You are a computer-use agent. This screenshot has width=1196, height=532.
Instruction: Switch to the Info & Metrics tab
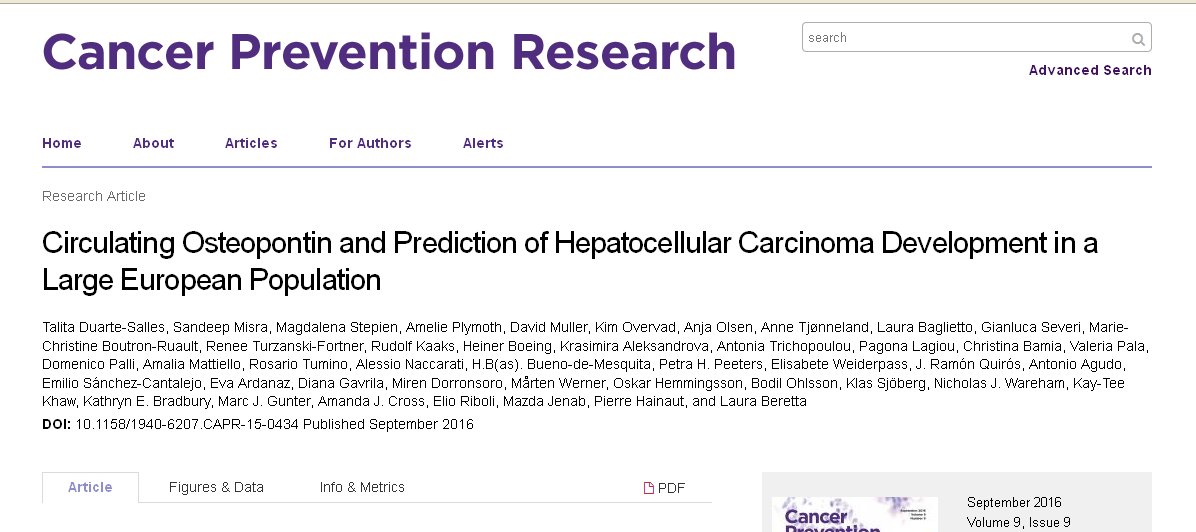coord(362,487)
